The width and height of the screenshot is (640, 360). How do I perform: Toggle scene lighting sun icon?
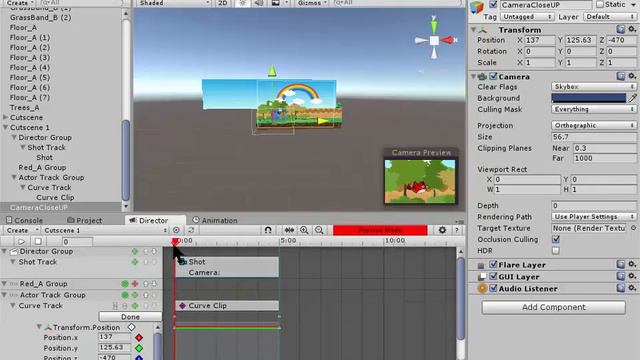coord(242,3)
